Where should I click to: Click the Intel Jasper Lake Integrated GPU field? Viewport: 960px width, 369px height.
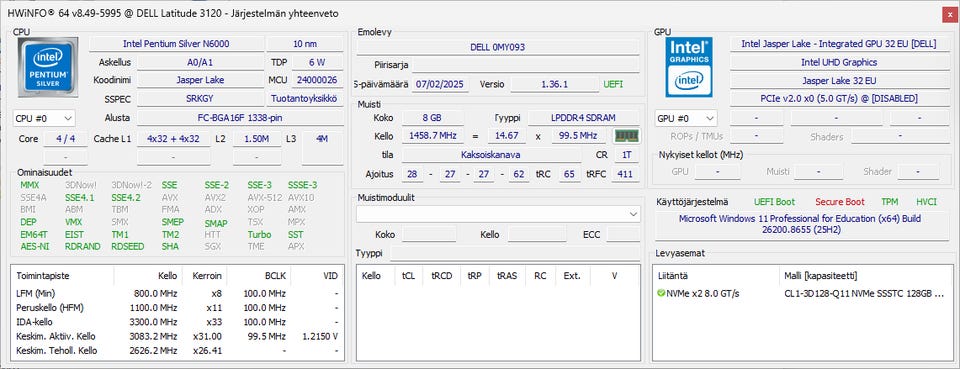point(838,44)
